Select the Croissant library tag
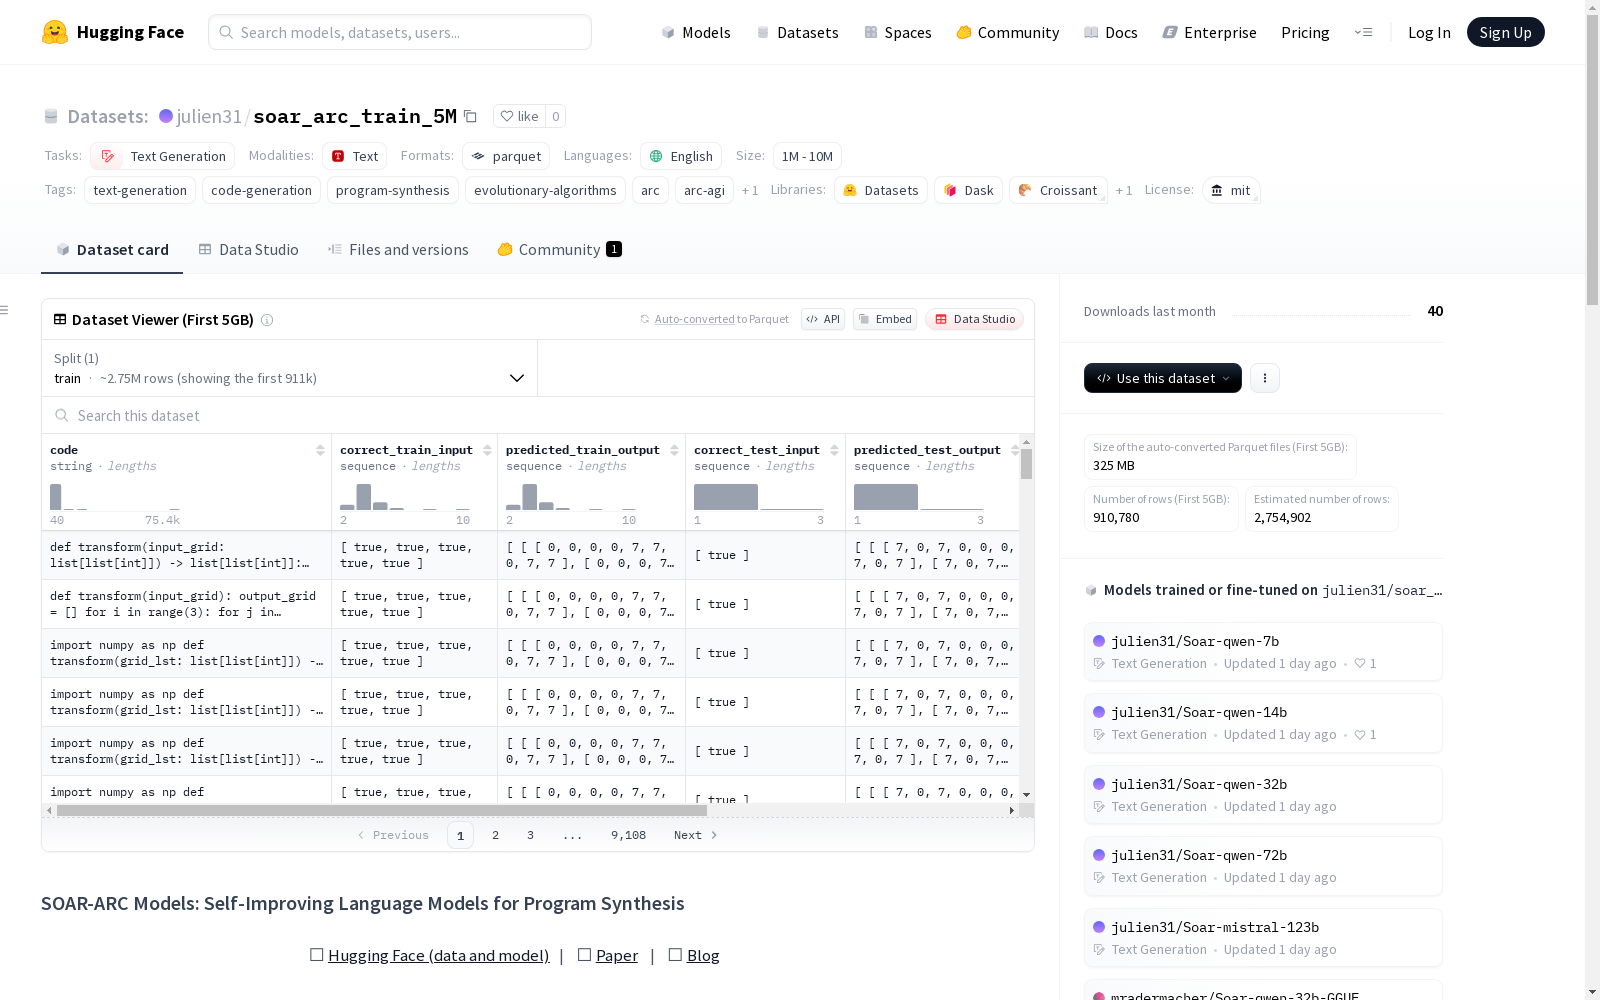1600x1000 pixels. click(1058, 190)
